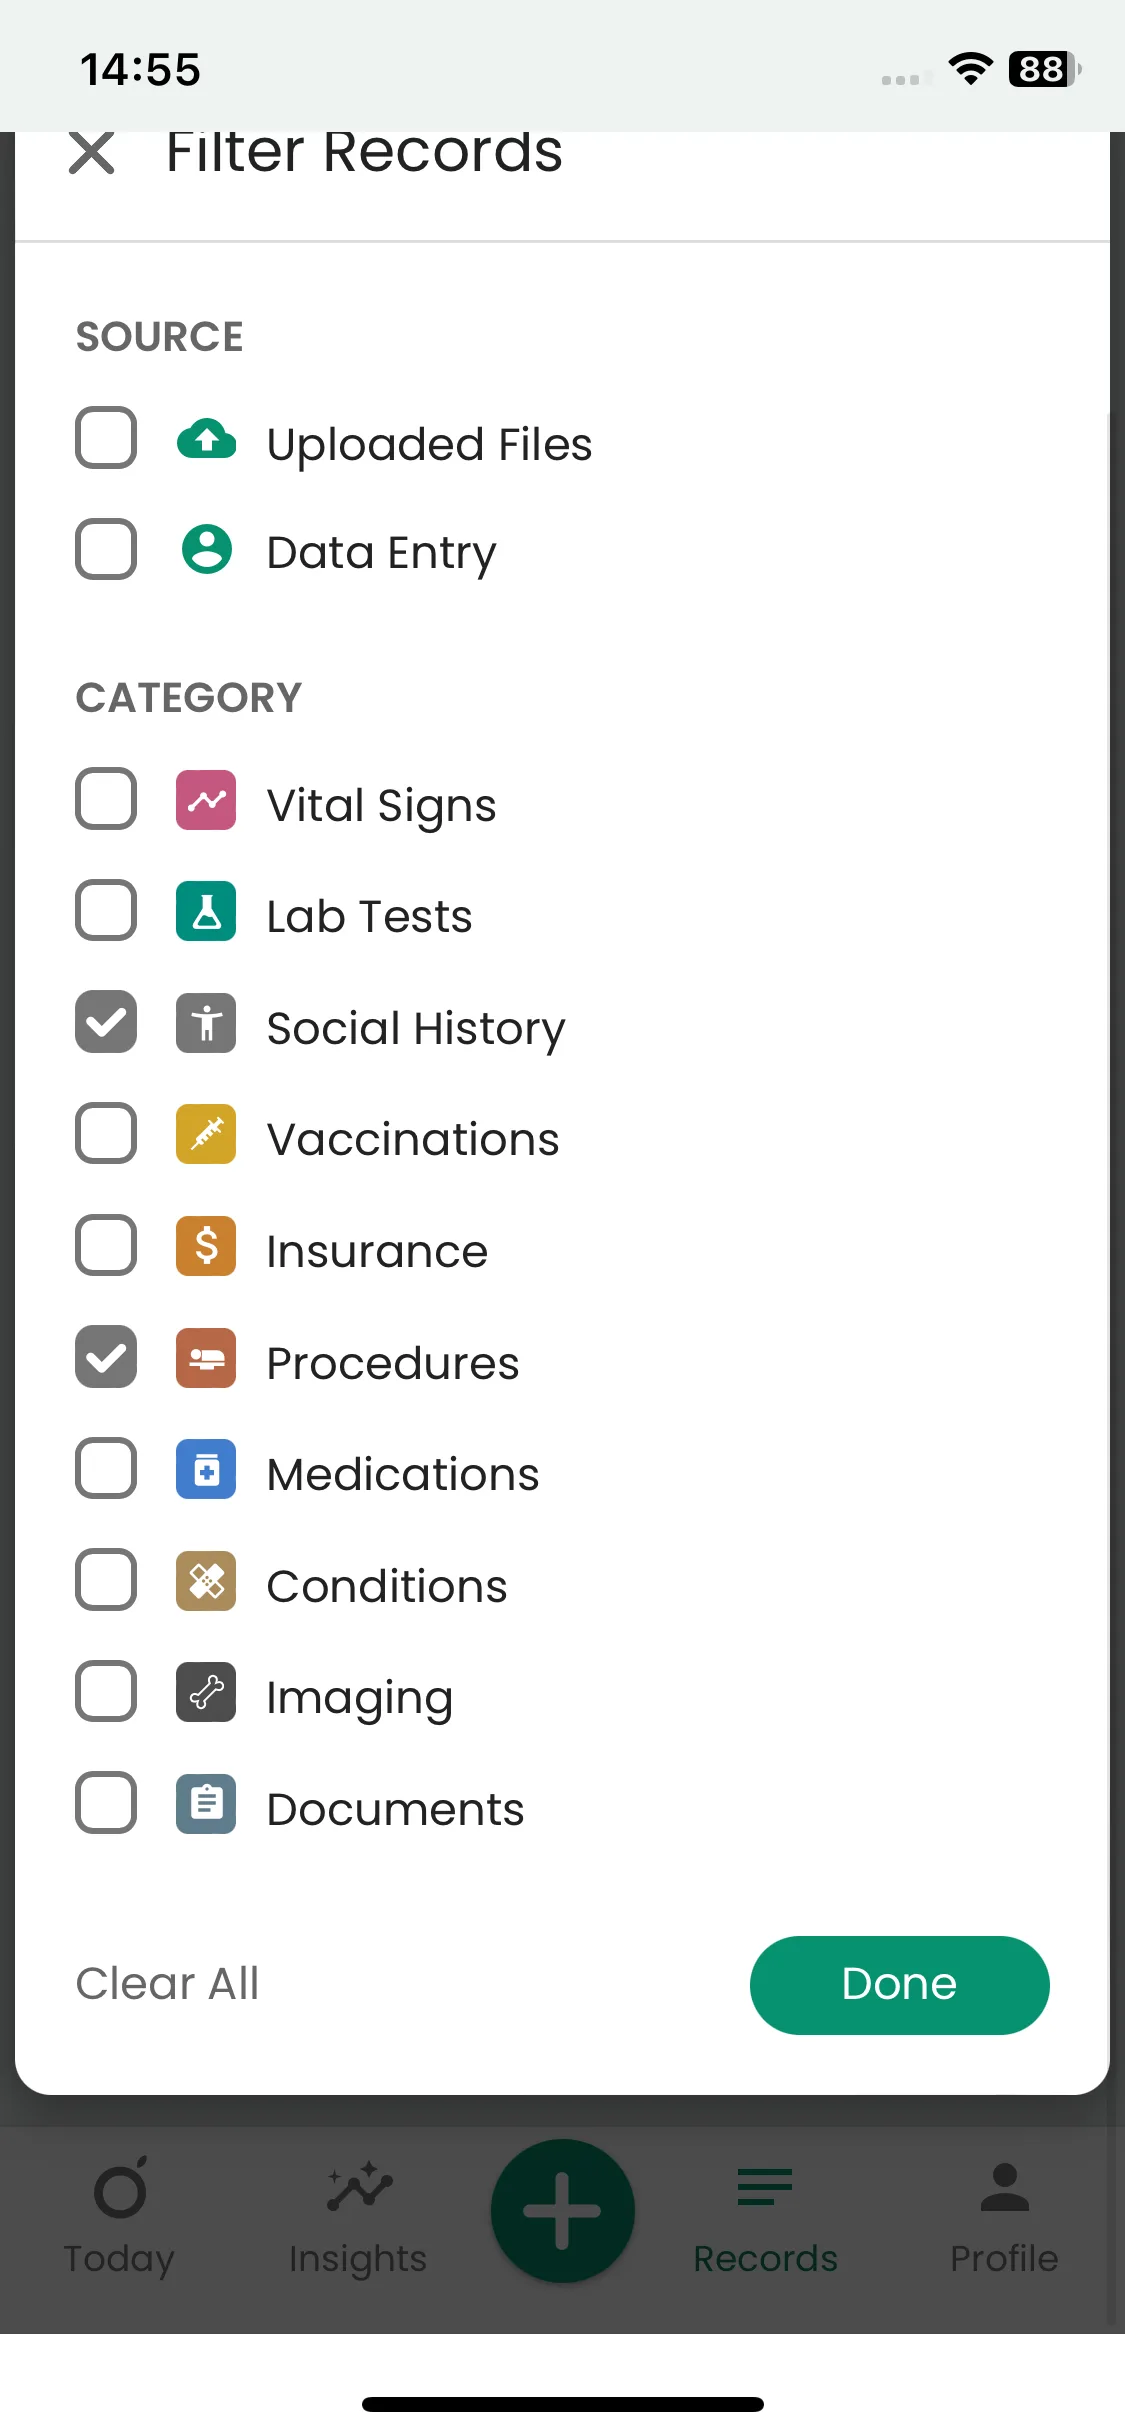The width and height of the screenshot is (1125, 2436).
Task: Tap the Uploaded Files cloud icon
Action: tap(206, 439)
